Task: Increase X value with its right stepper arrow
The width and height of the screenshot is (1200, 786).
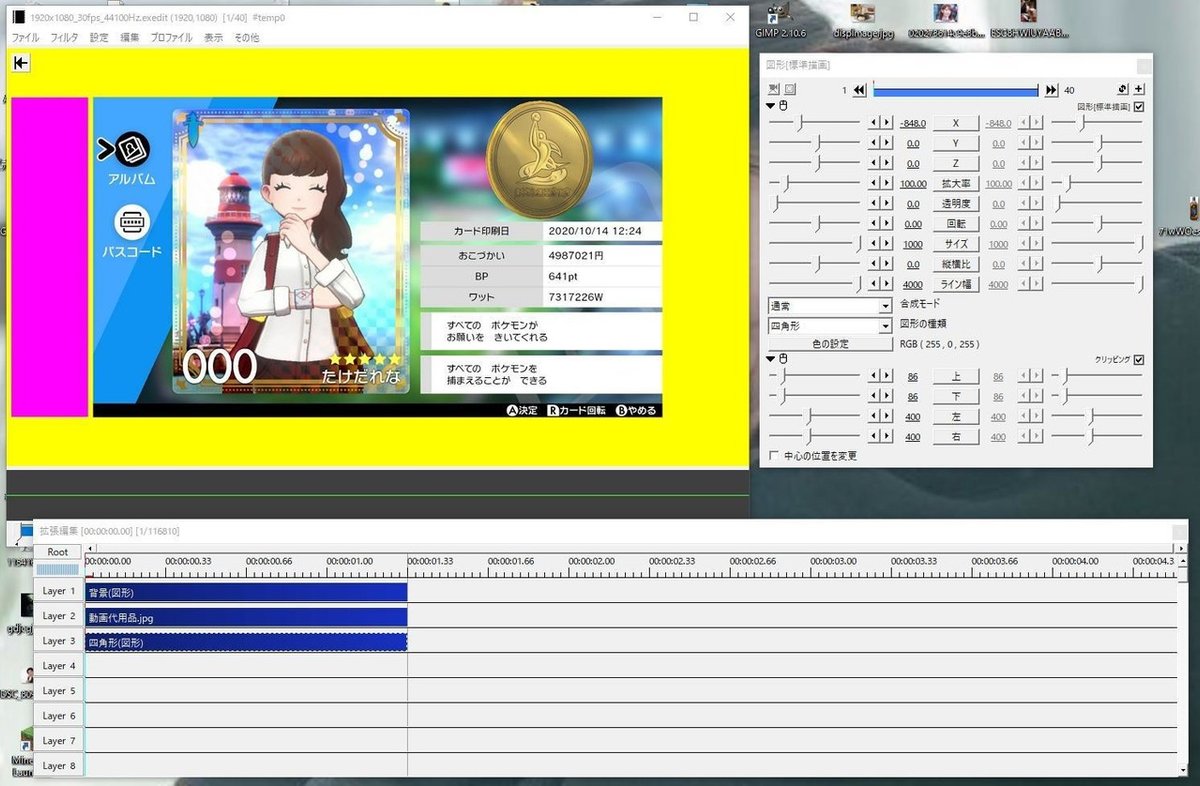Action: [886, 123]
